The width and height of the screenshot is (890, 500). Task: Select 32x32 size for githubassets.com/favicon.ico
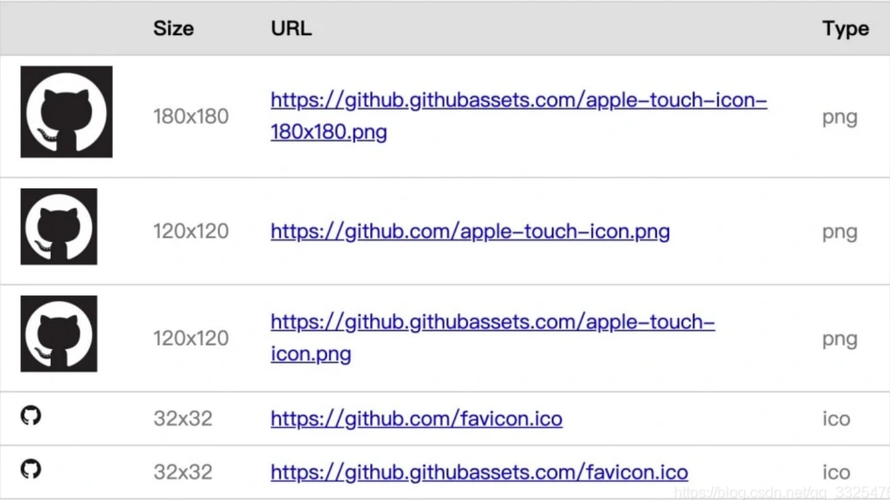(183, 472)
